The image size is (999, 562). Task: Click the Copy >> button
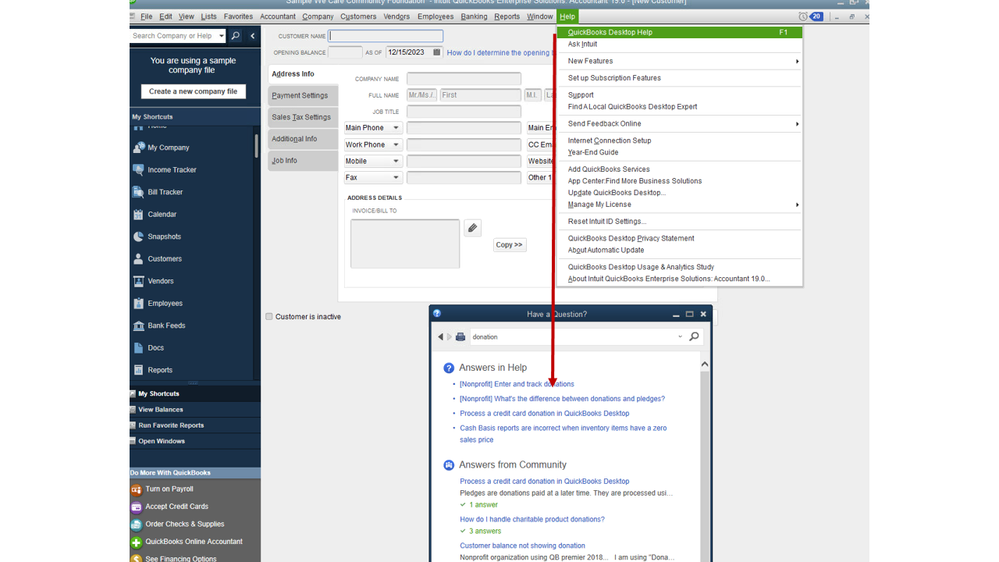(509, 245)
